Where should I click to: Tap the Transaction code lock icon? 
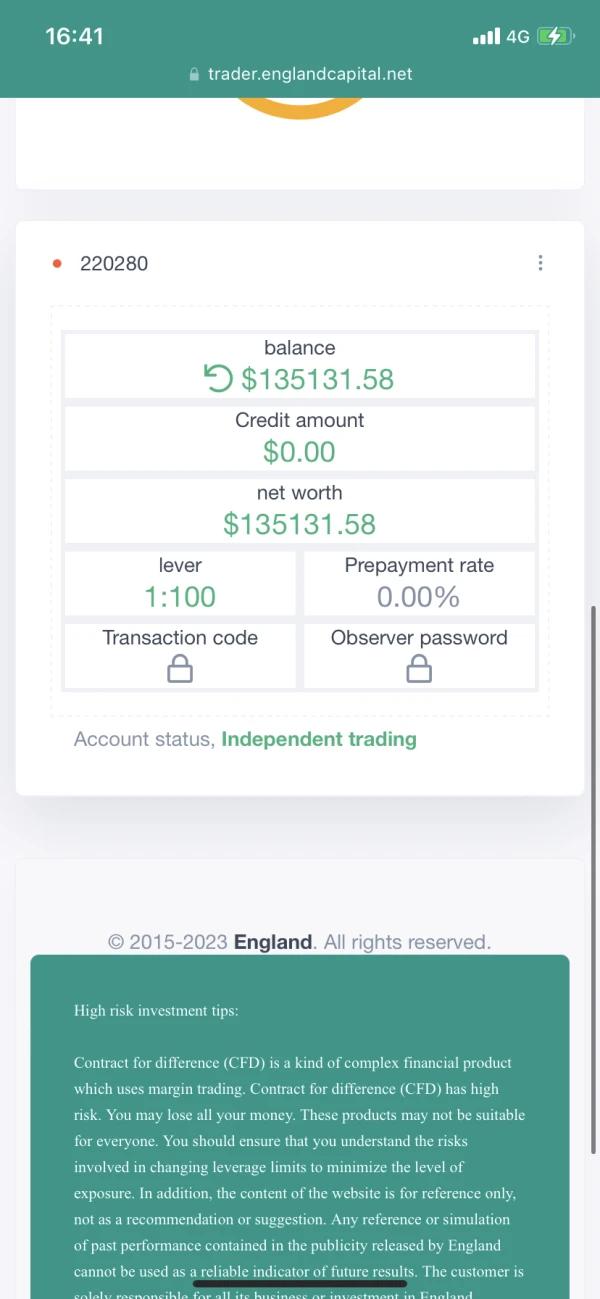pyautogui.click(x=180, y=669)
